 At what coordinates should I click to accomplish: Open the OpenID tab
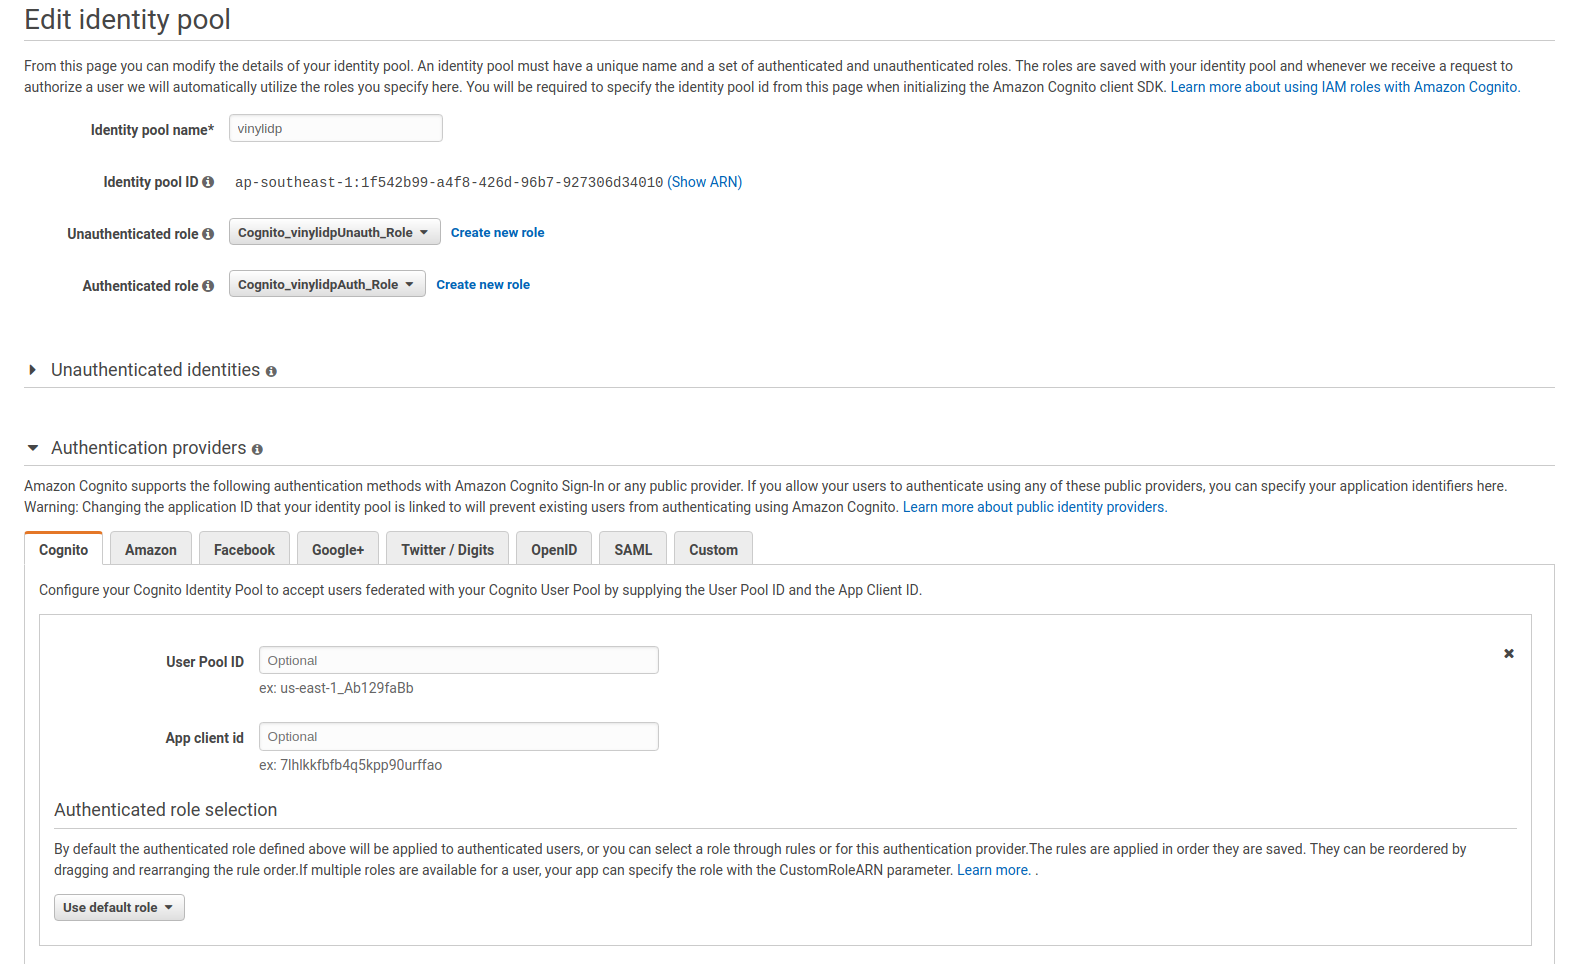coord(554,549)
